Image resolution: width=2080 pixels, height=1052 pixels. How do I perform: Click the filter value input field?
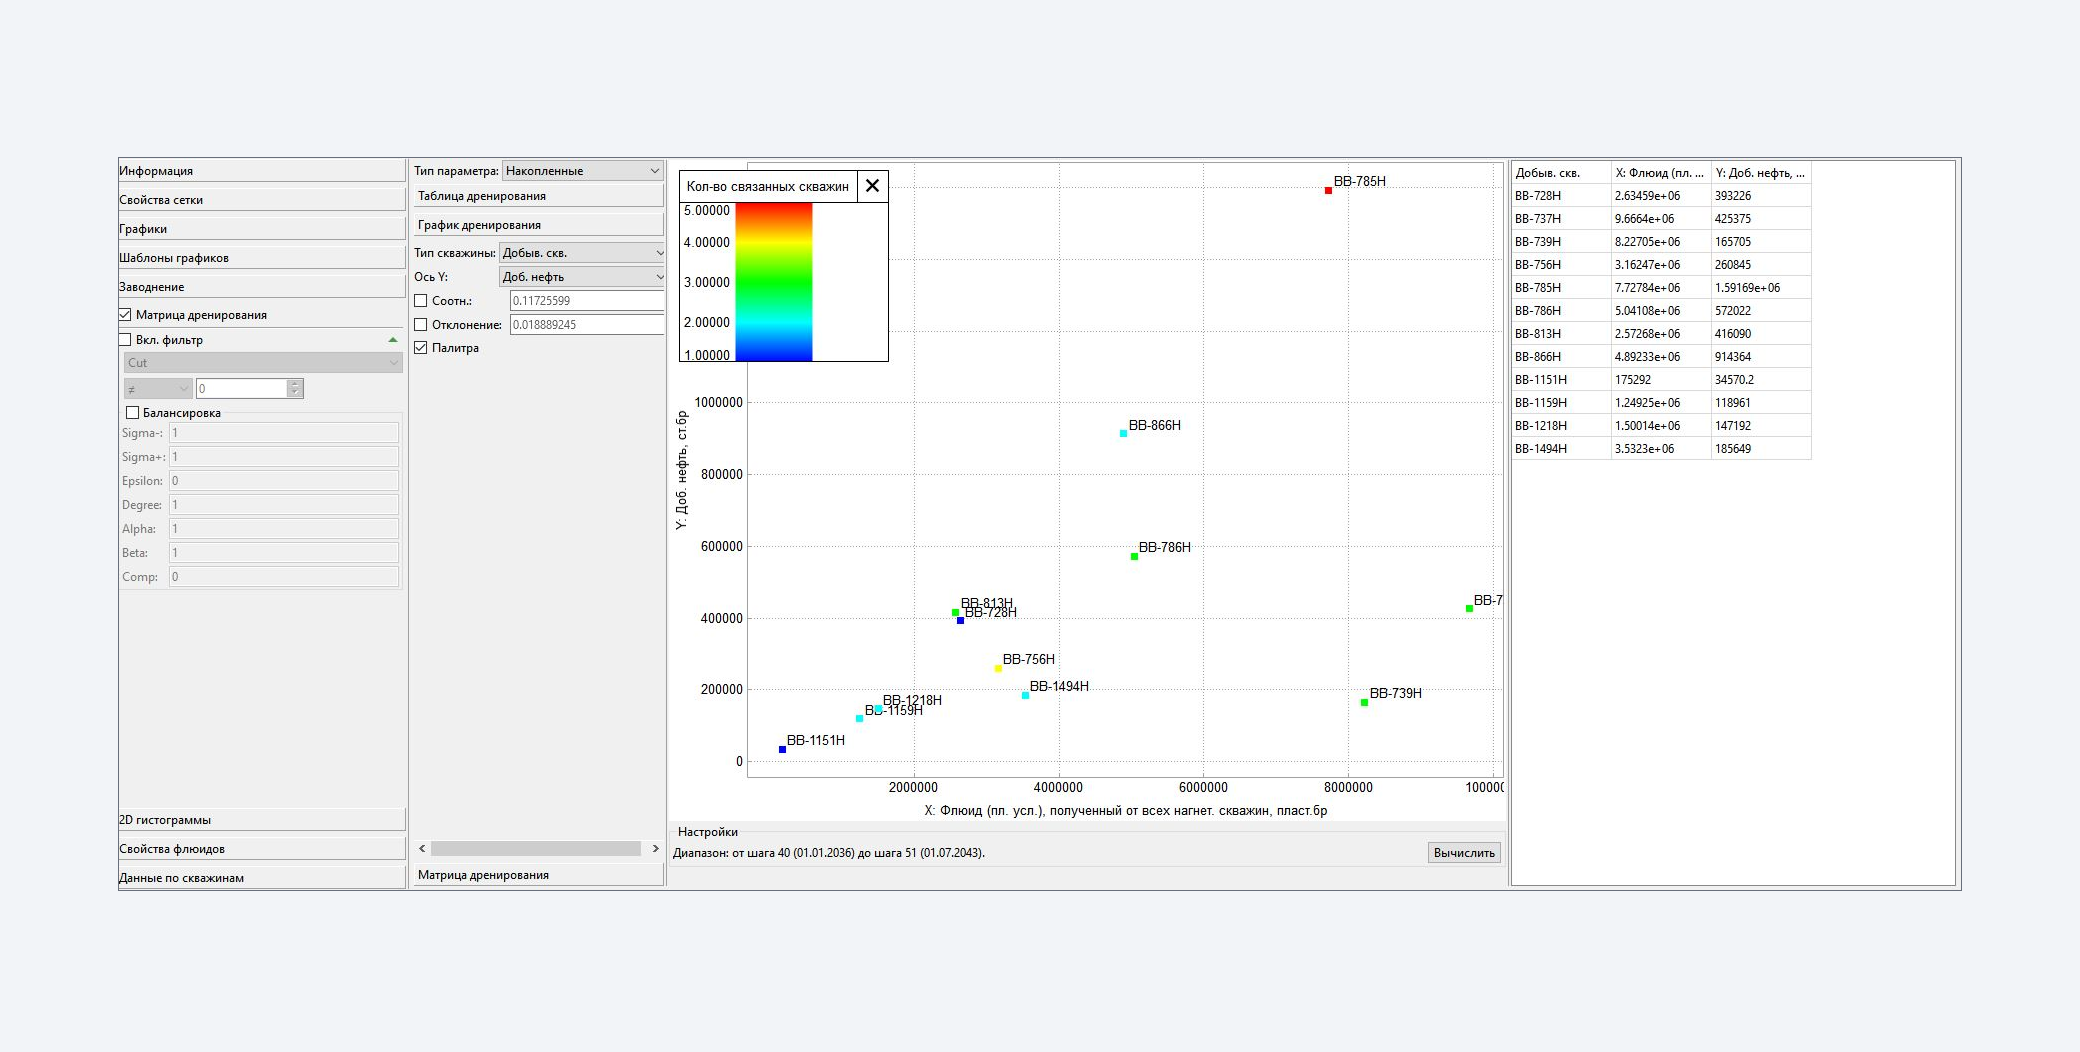243,389
